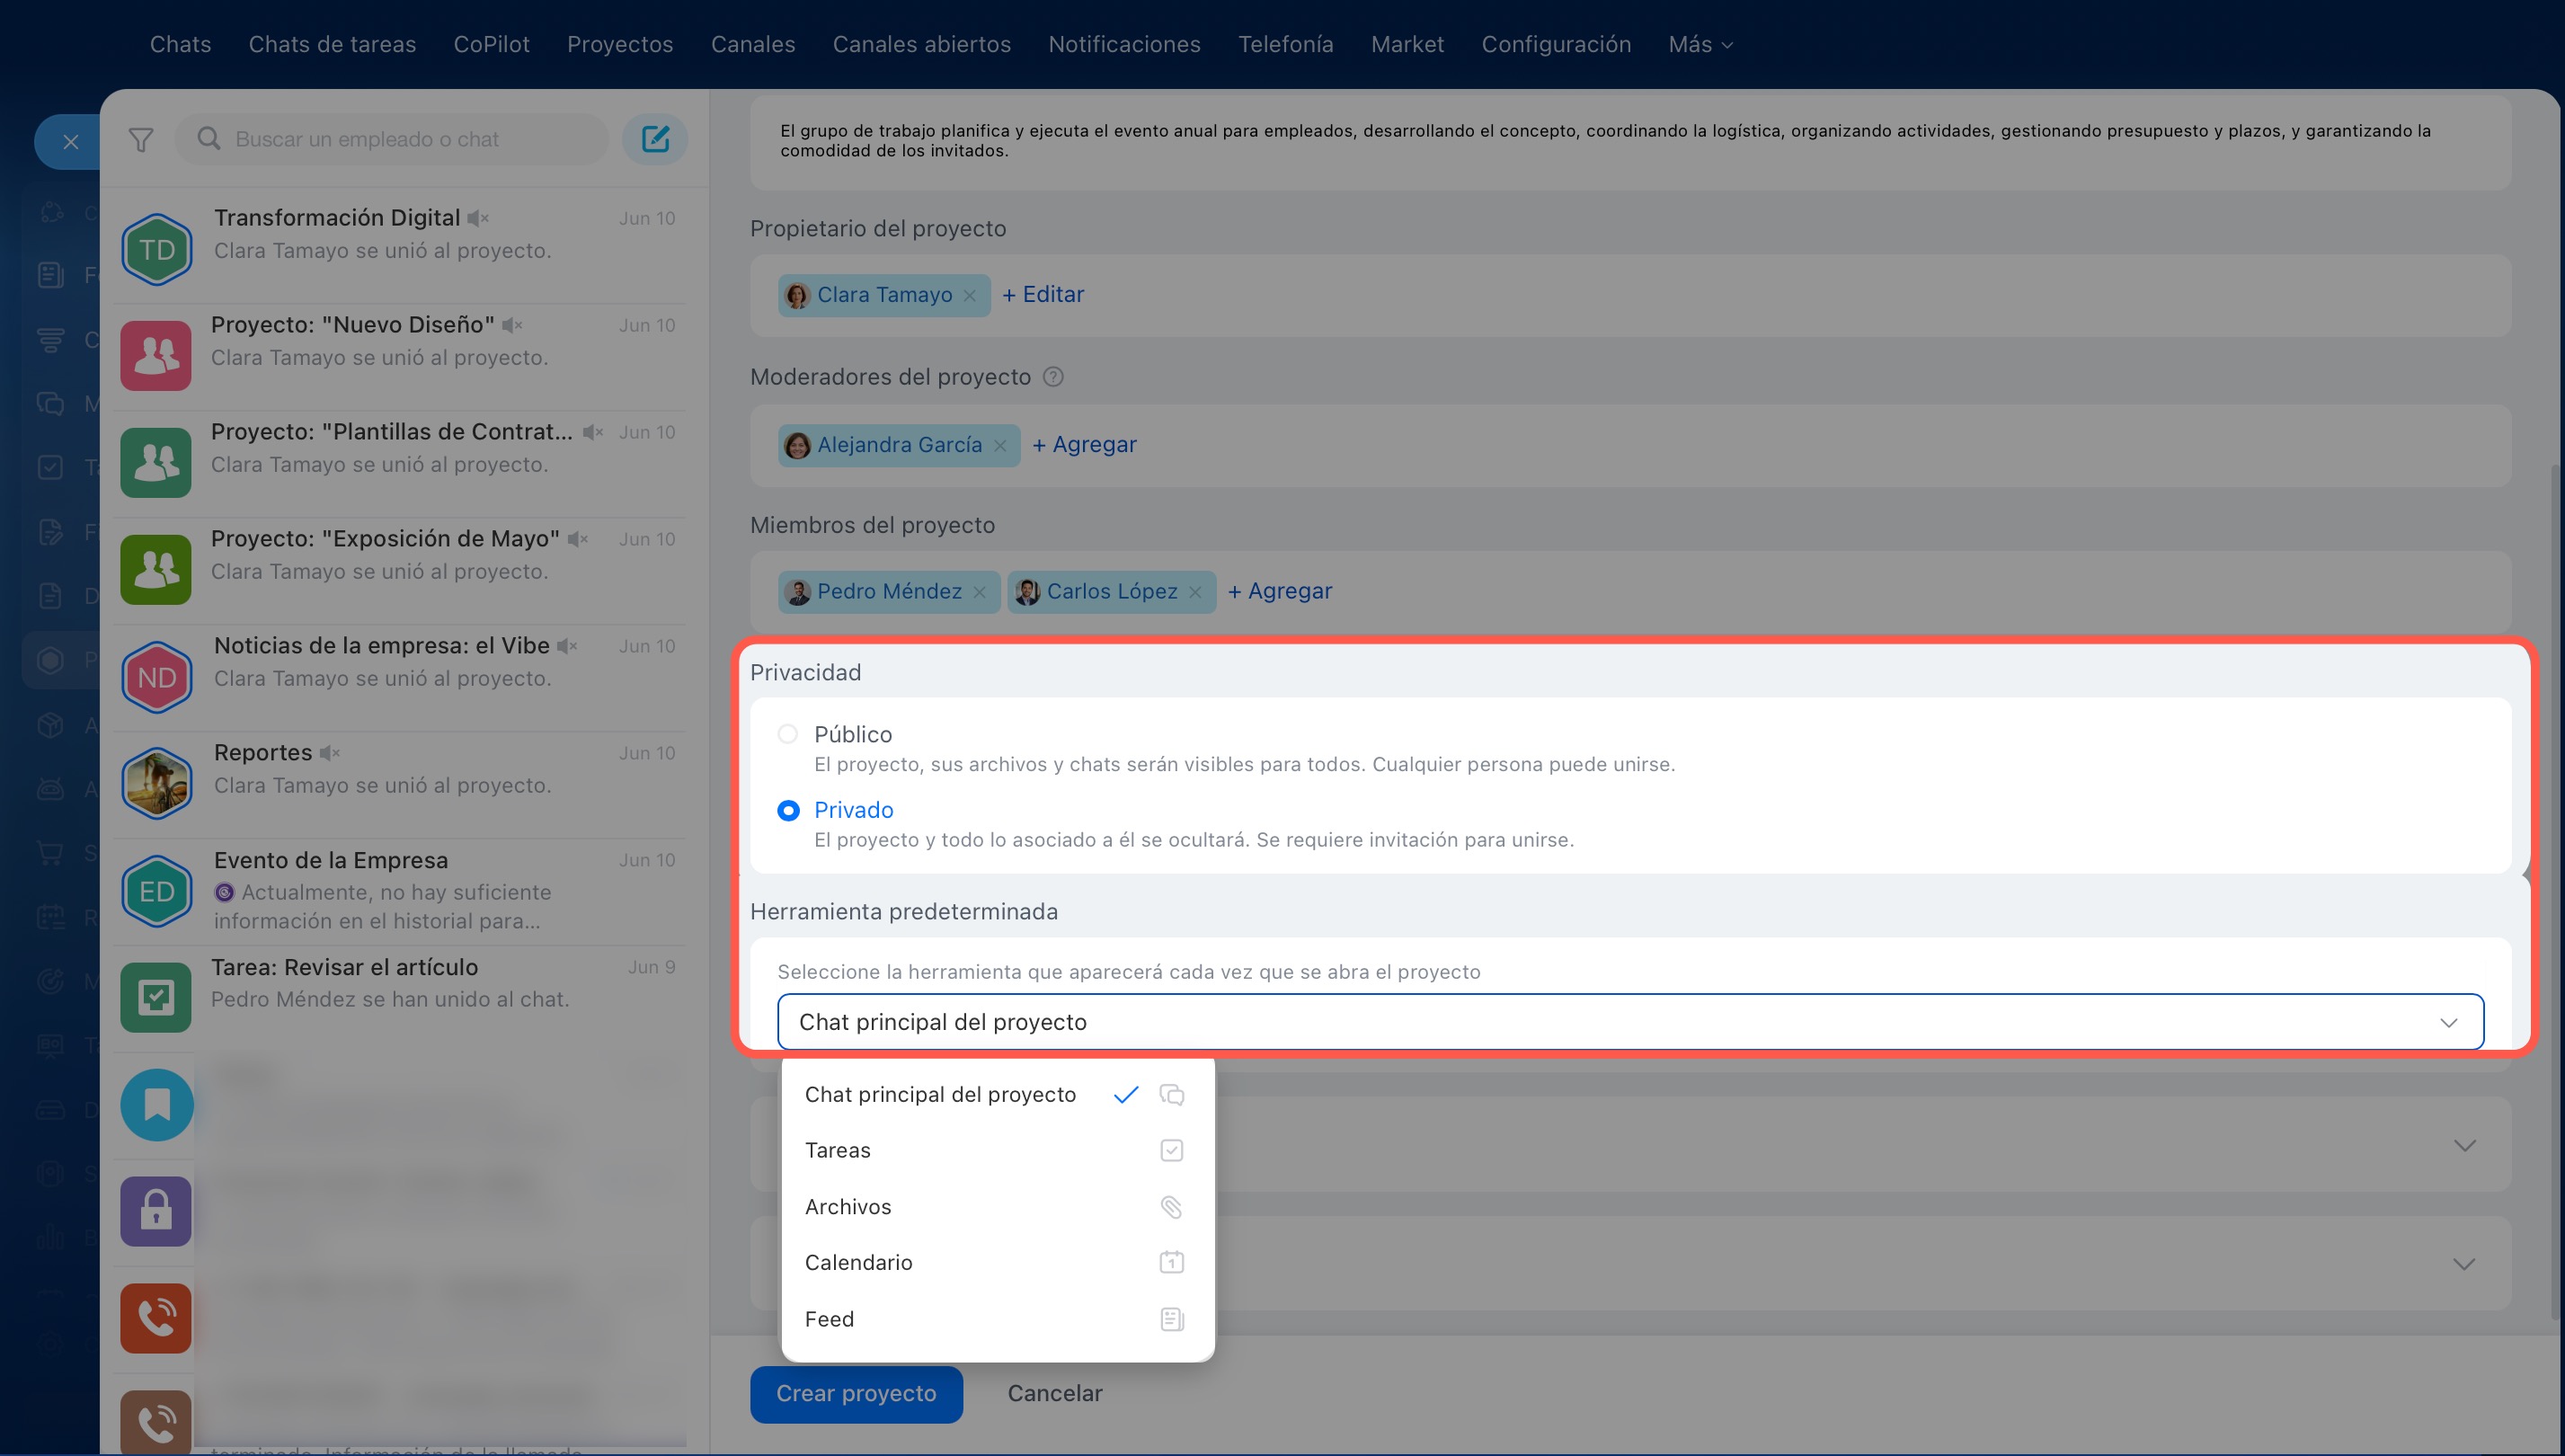
Task: Select the Público privacy radio button
Action: pyautogui.click(x=788, y=734)
